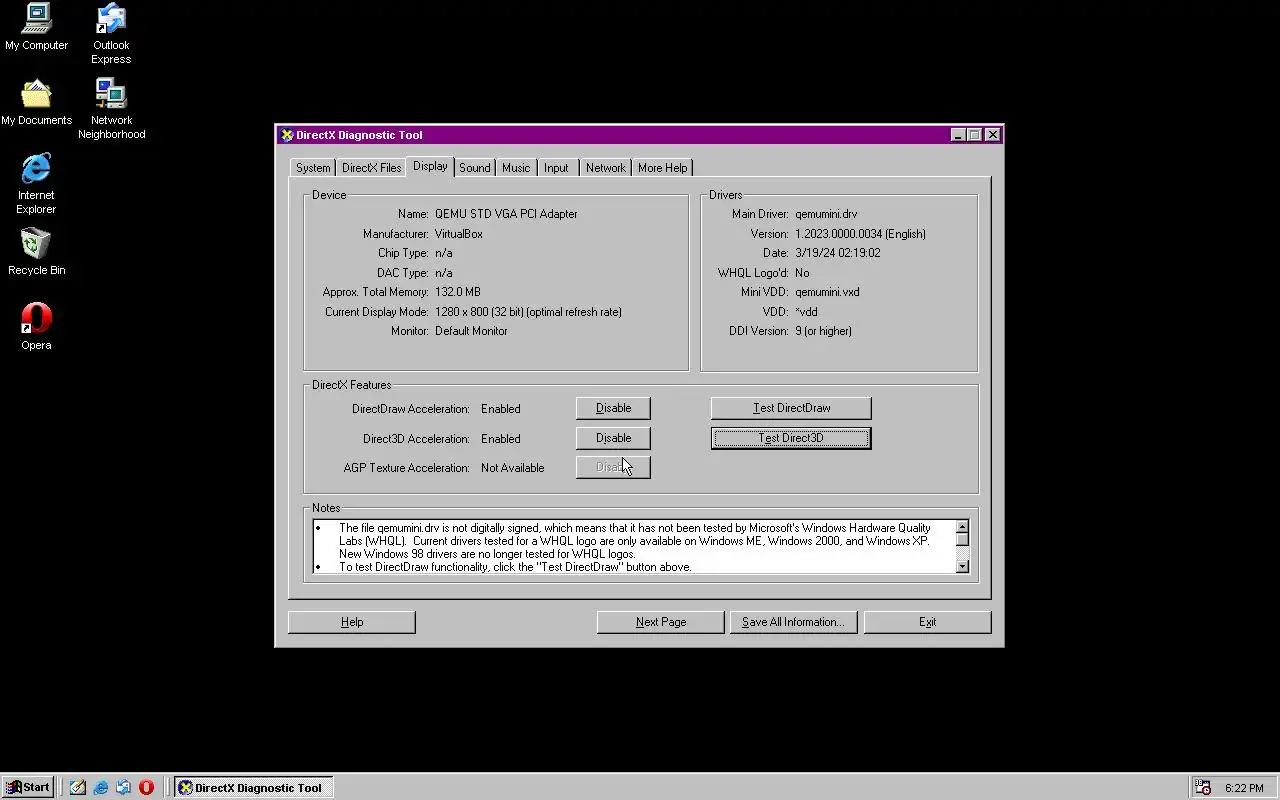Screen dimensions: 1280x800
Task: Launch Internet Explorer desktop icon
Action: [x=36, y=184]
